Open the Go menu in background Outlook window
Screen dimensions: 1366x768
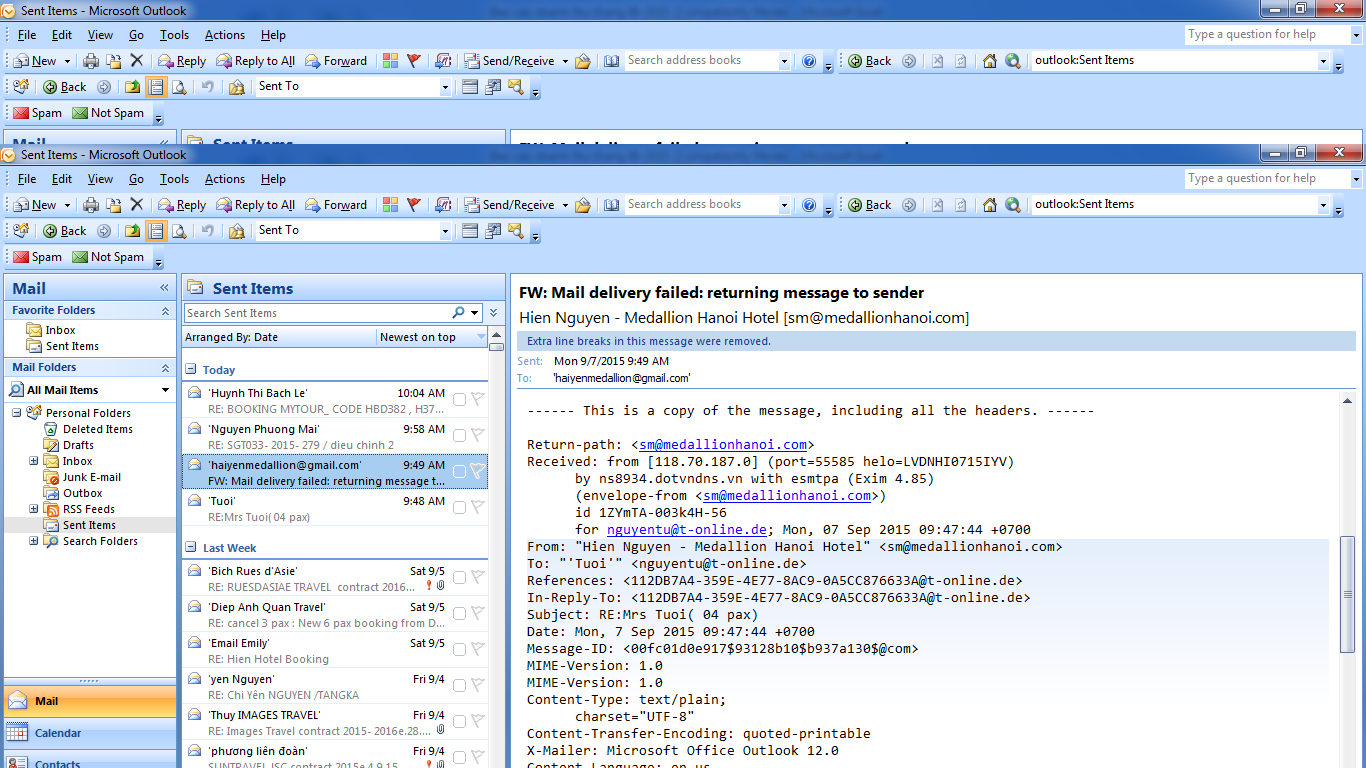[136, 35]
